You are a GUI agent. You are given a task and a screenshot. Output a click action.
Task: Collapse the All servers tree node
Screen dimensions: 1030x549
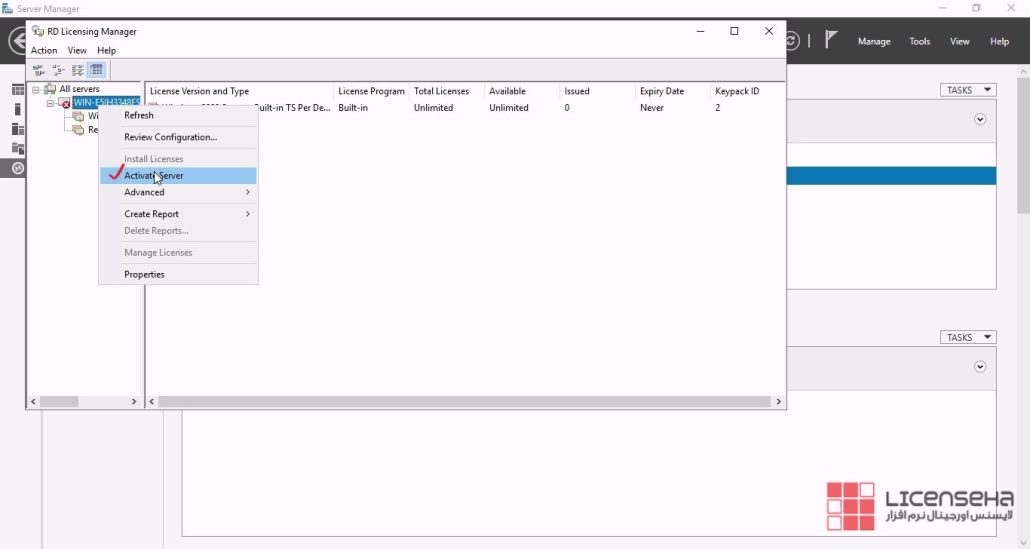36,90
